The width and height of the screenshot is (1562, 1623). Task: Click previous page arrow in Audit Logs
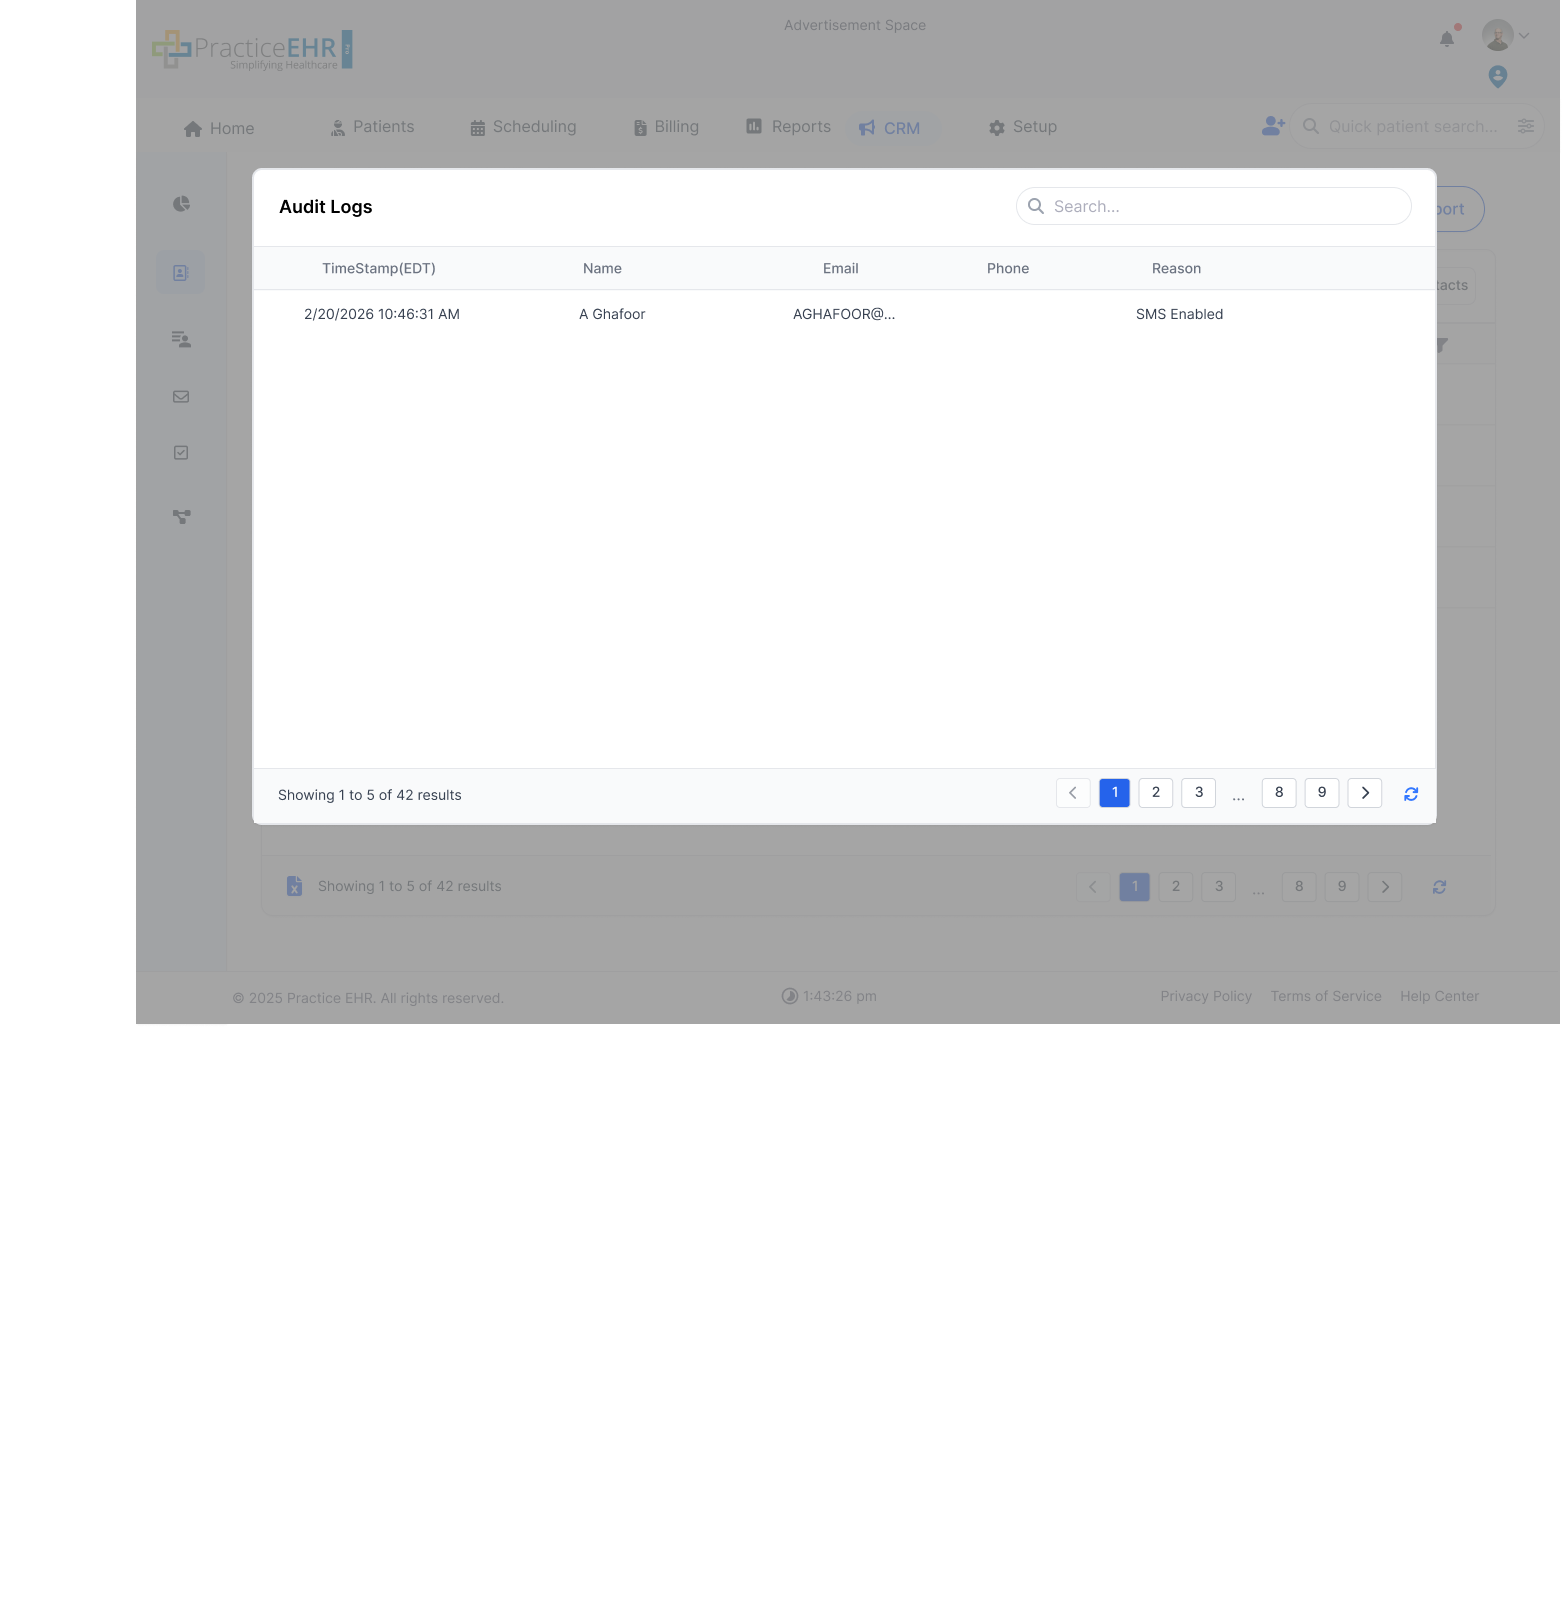click(1073, 793)
